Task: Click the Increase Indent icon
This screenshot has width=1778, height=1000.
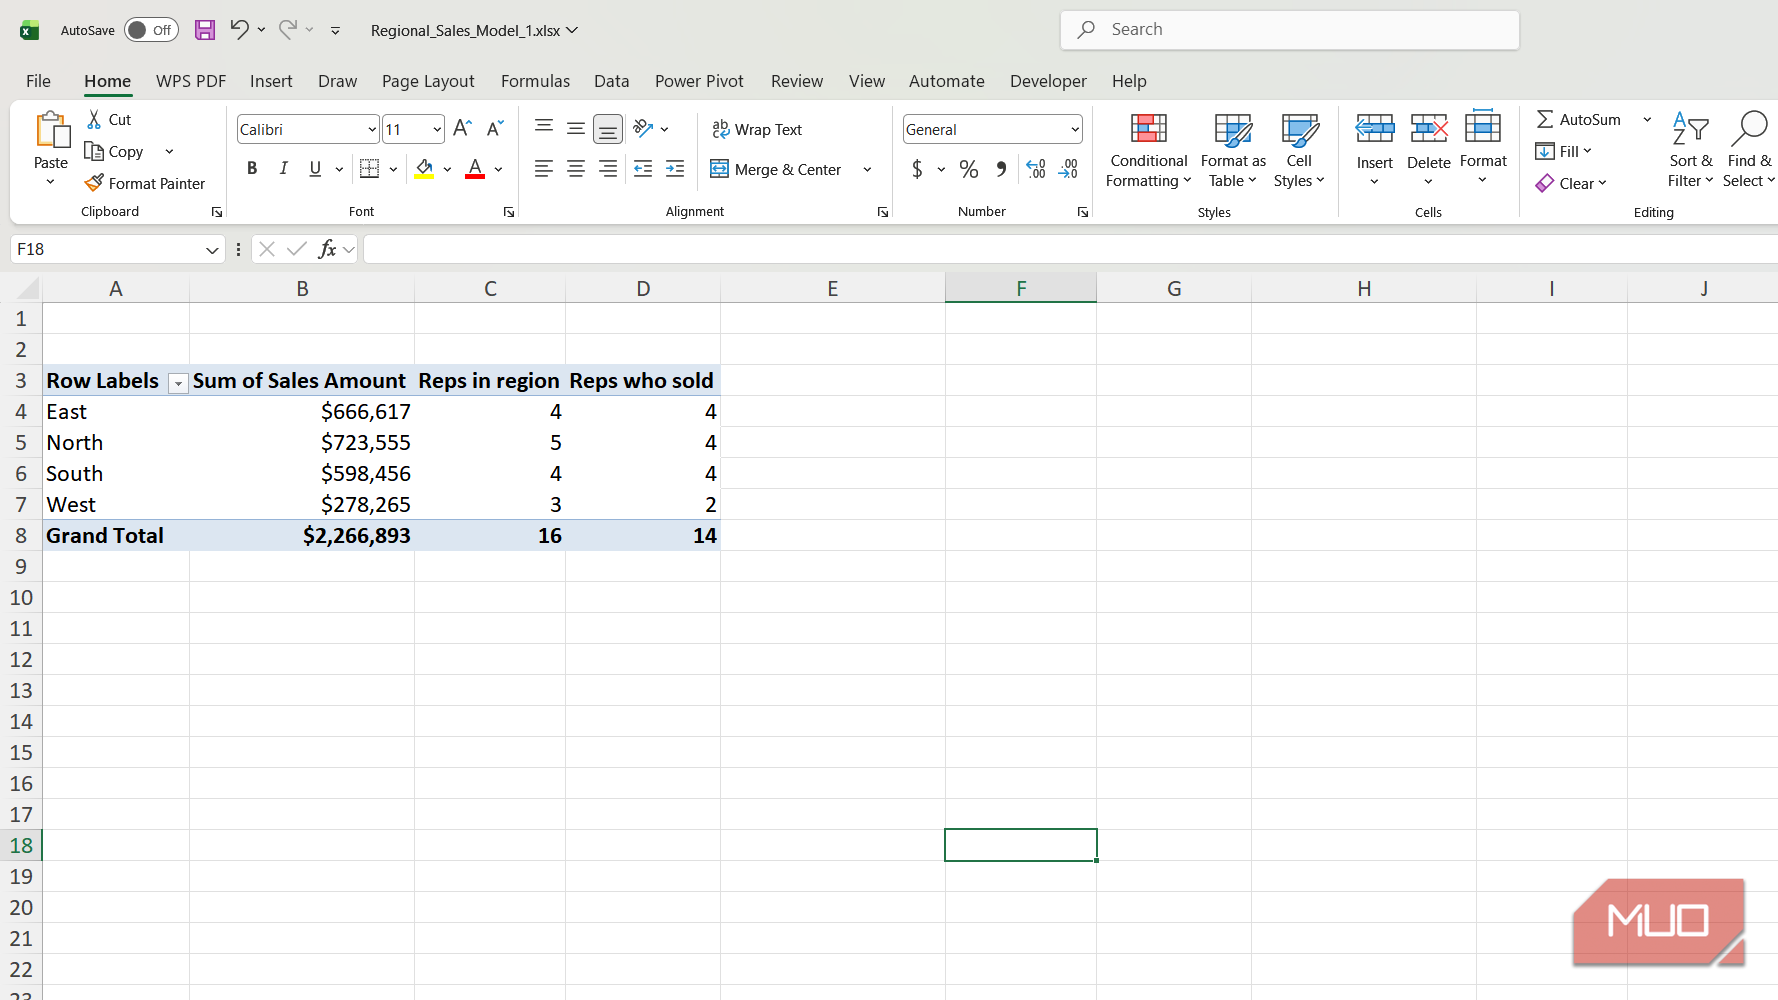Action: point(676,169)
